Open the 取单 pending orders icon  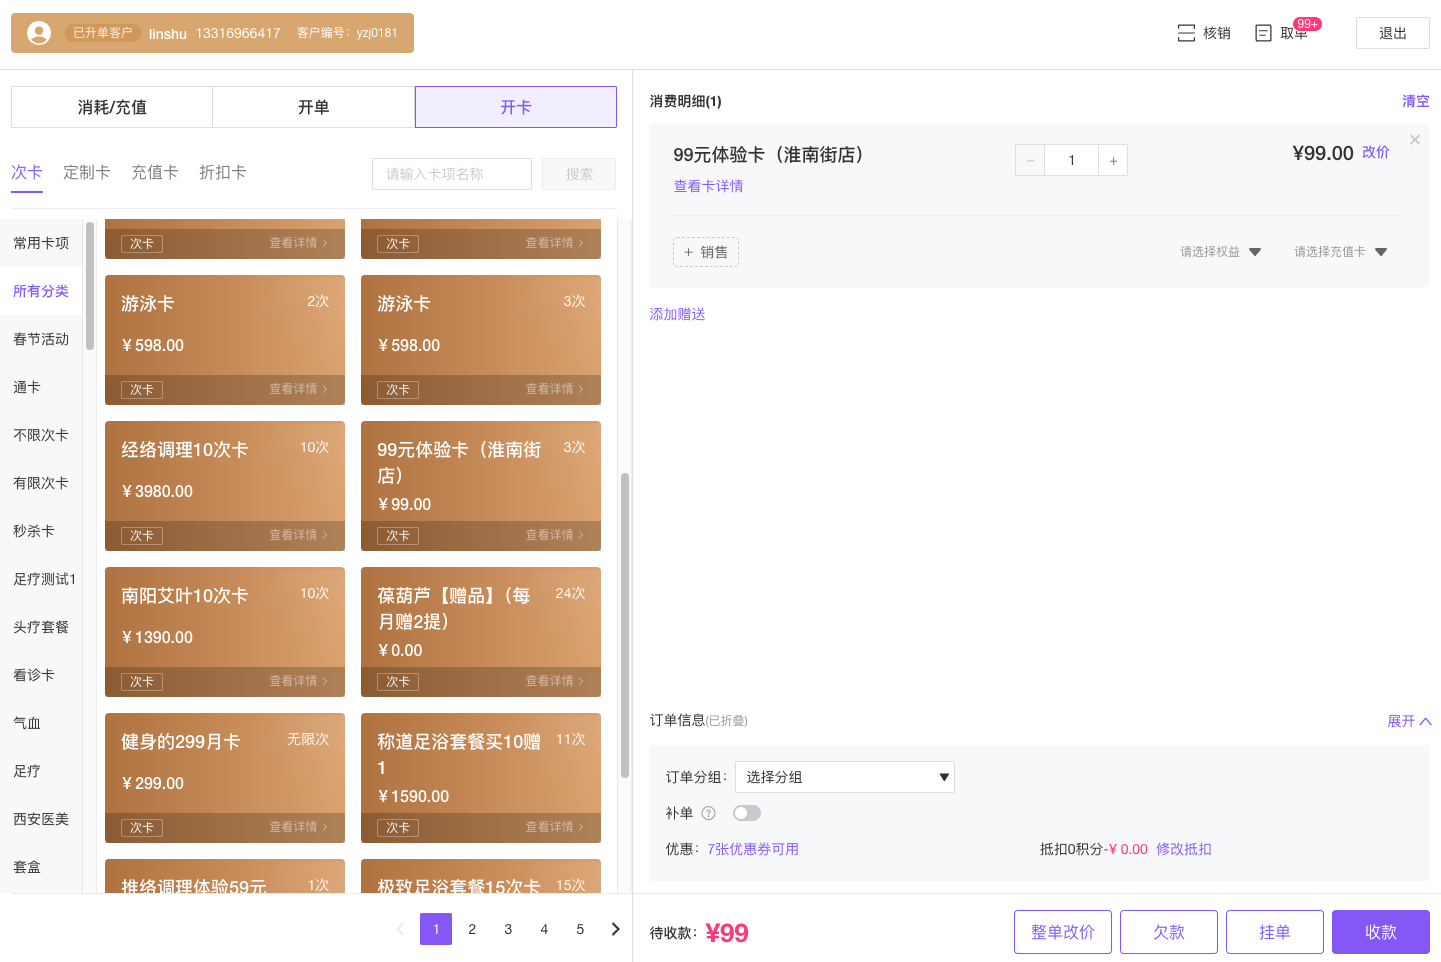(1264, 33)
